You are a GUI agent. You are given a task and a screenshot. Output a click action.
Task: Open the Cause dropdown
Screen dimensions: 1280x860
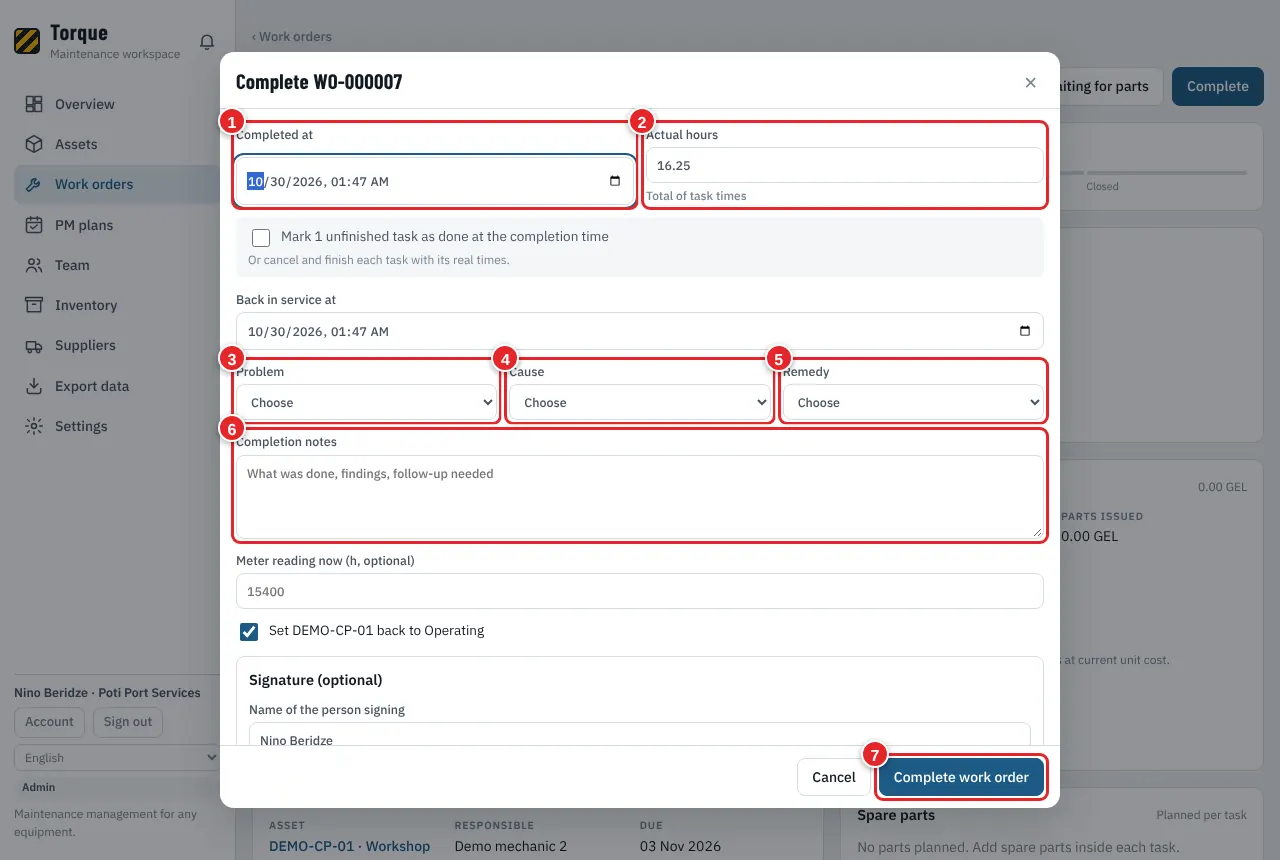point(640,403)
